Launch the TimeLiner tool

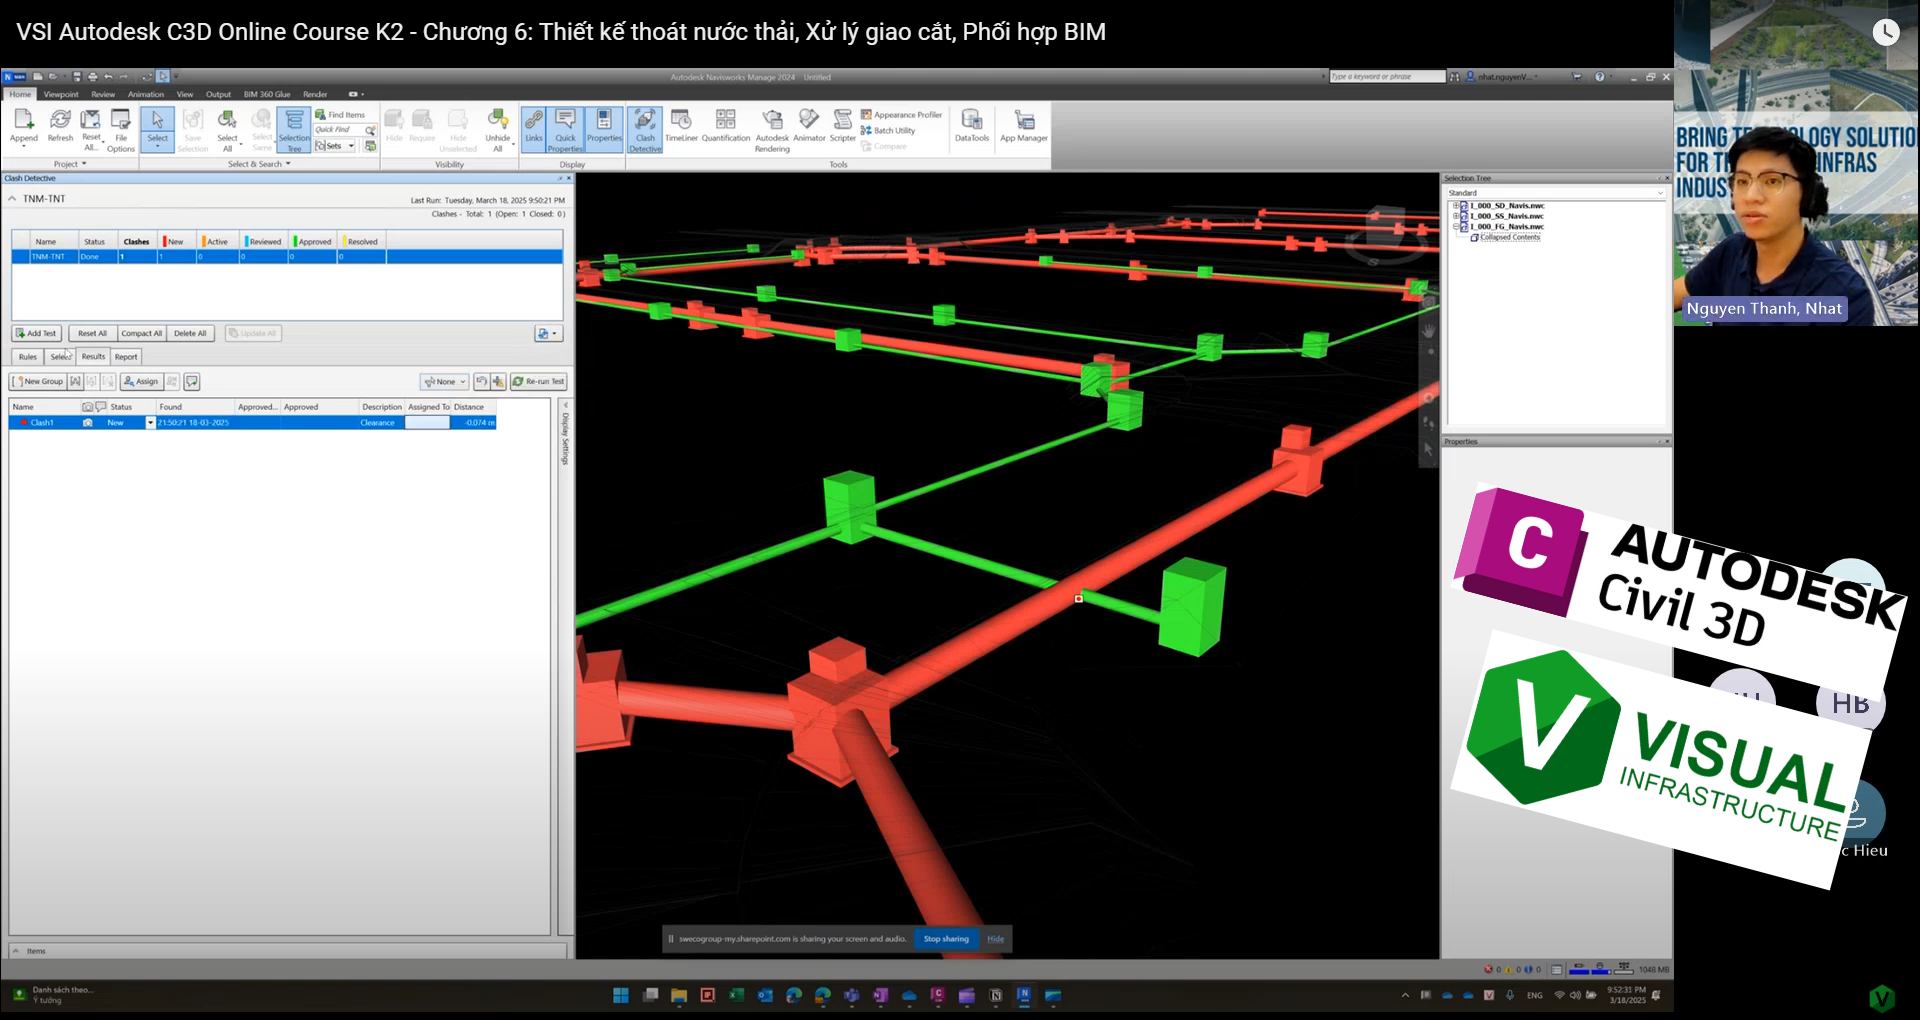point(681,127)
